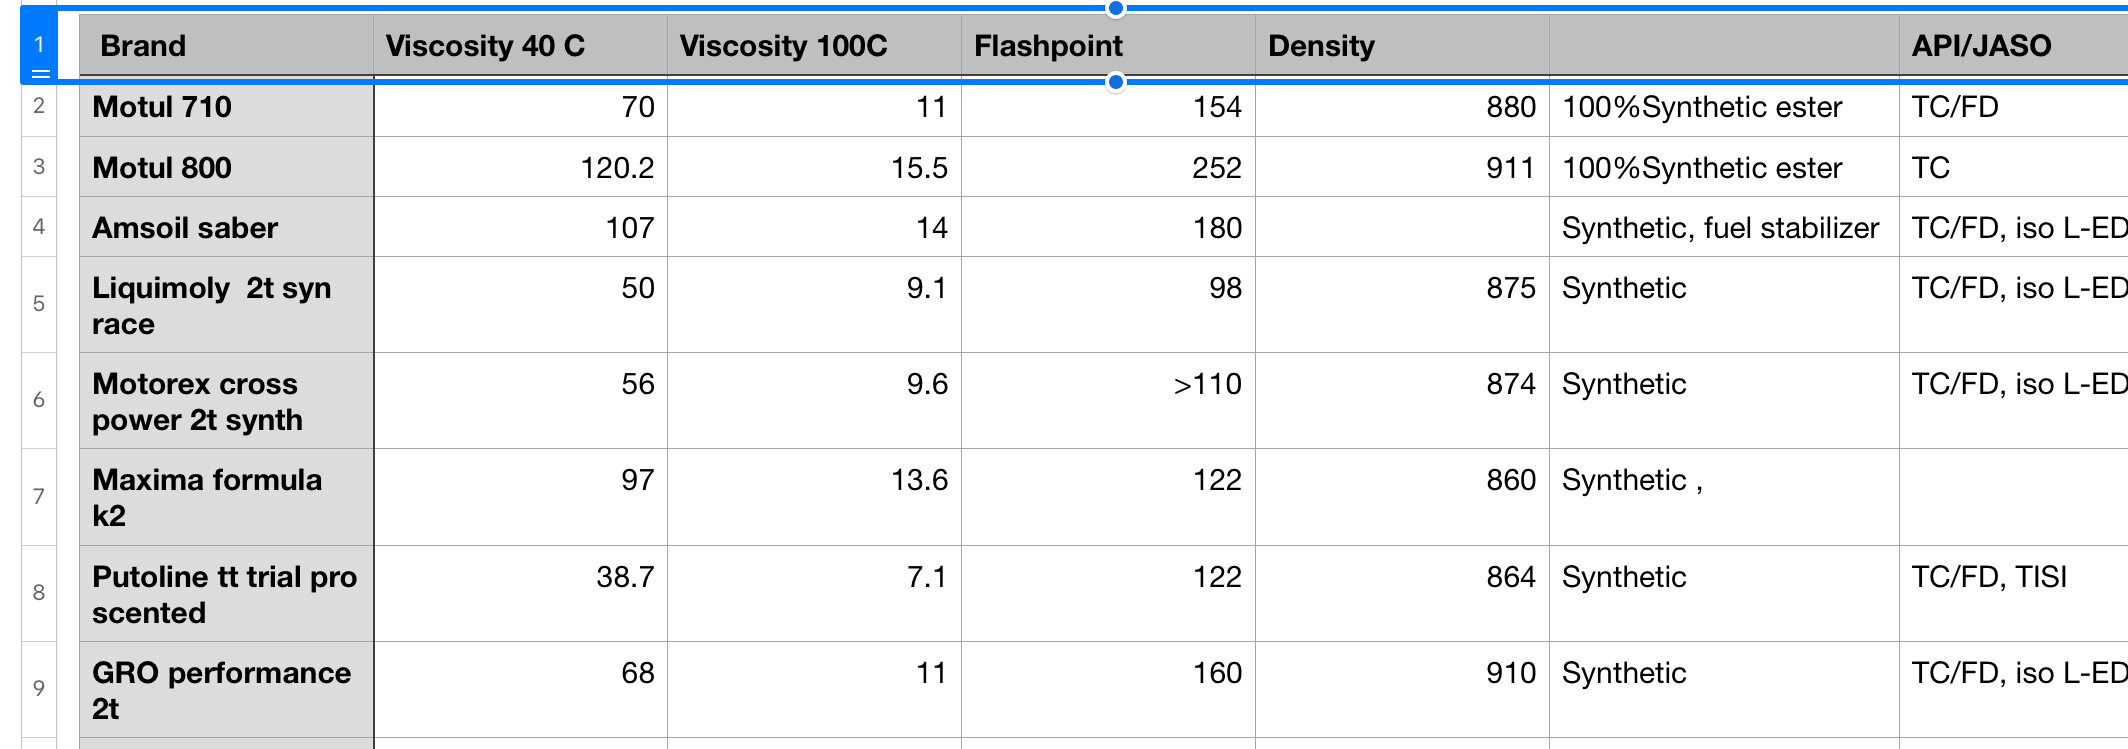Click the Density column header cell
2128x749 pixels.
click(x=1402, y=46)
